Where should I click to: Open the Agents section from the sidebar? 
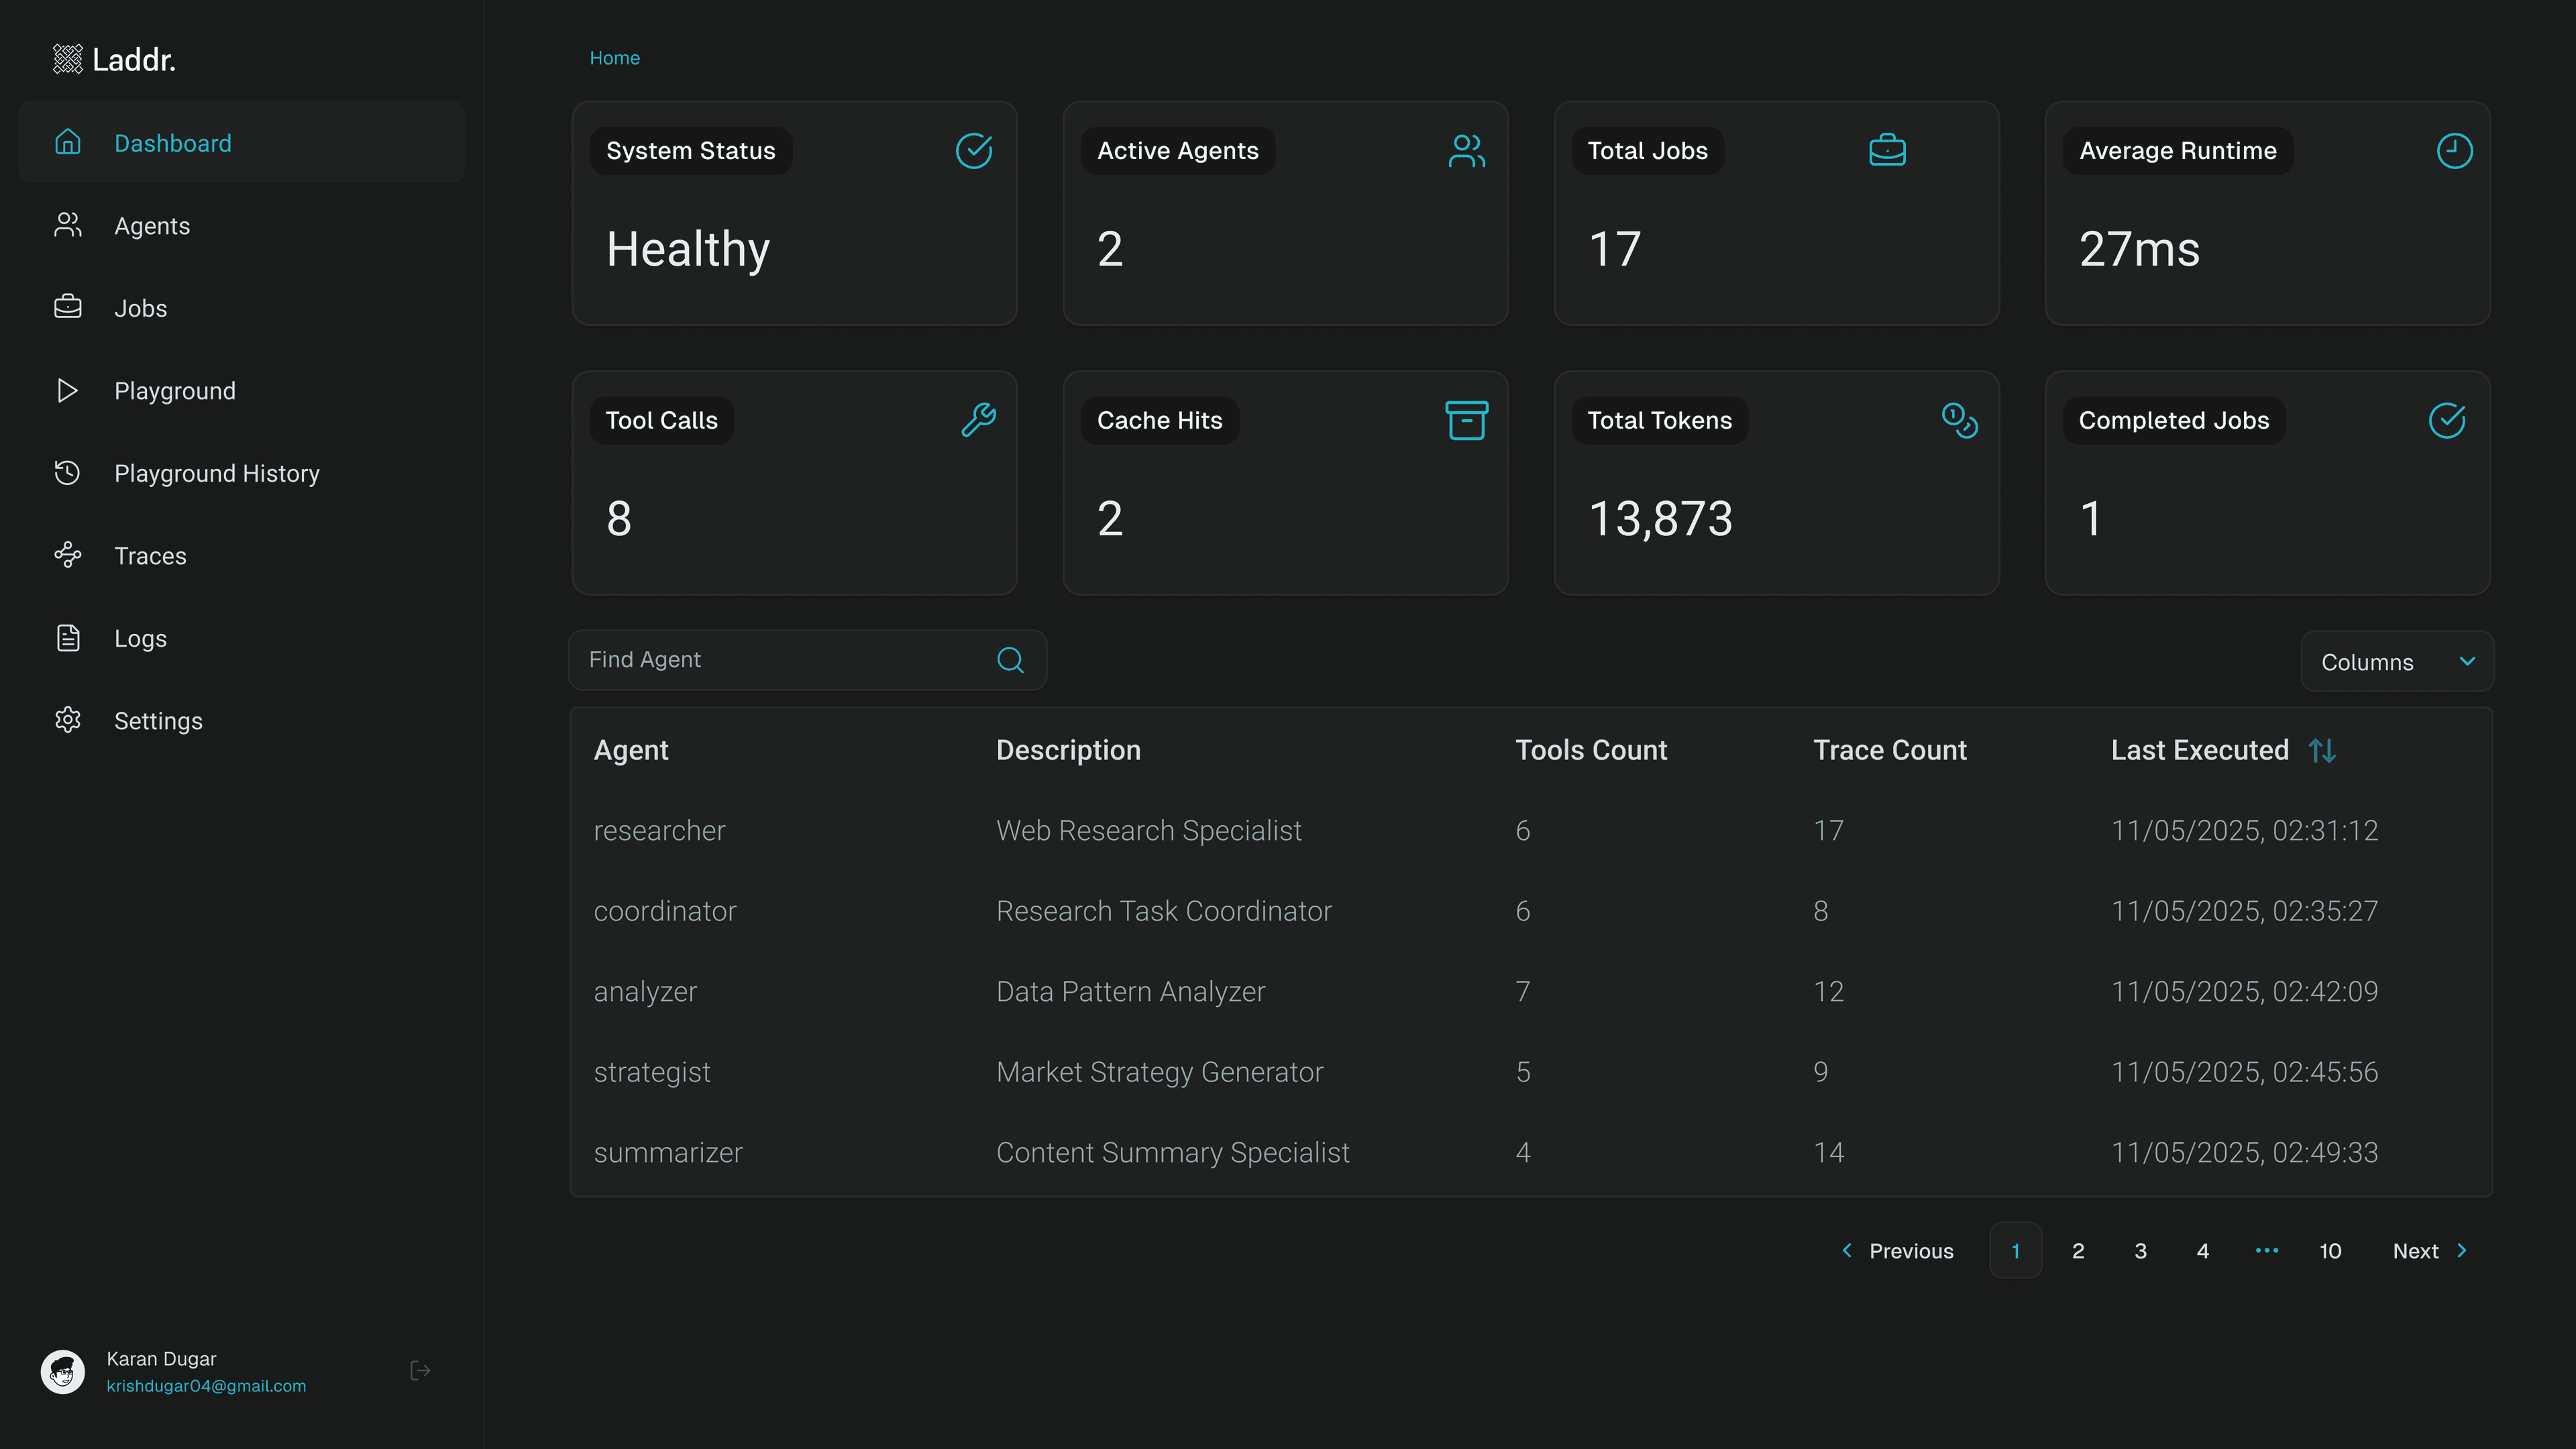pyautogui.click(x=152, y=225)
